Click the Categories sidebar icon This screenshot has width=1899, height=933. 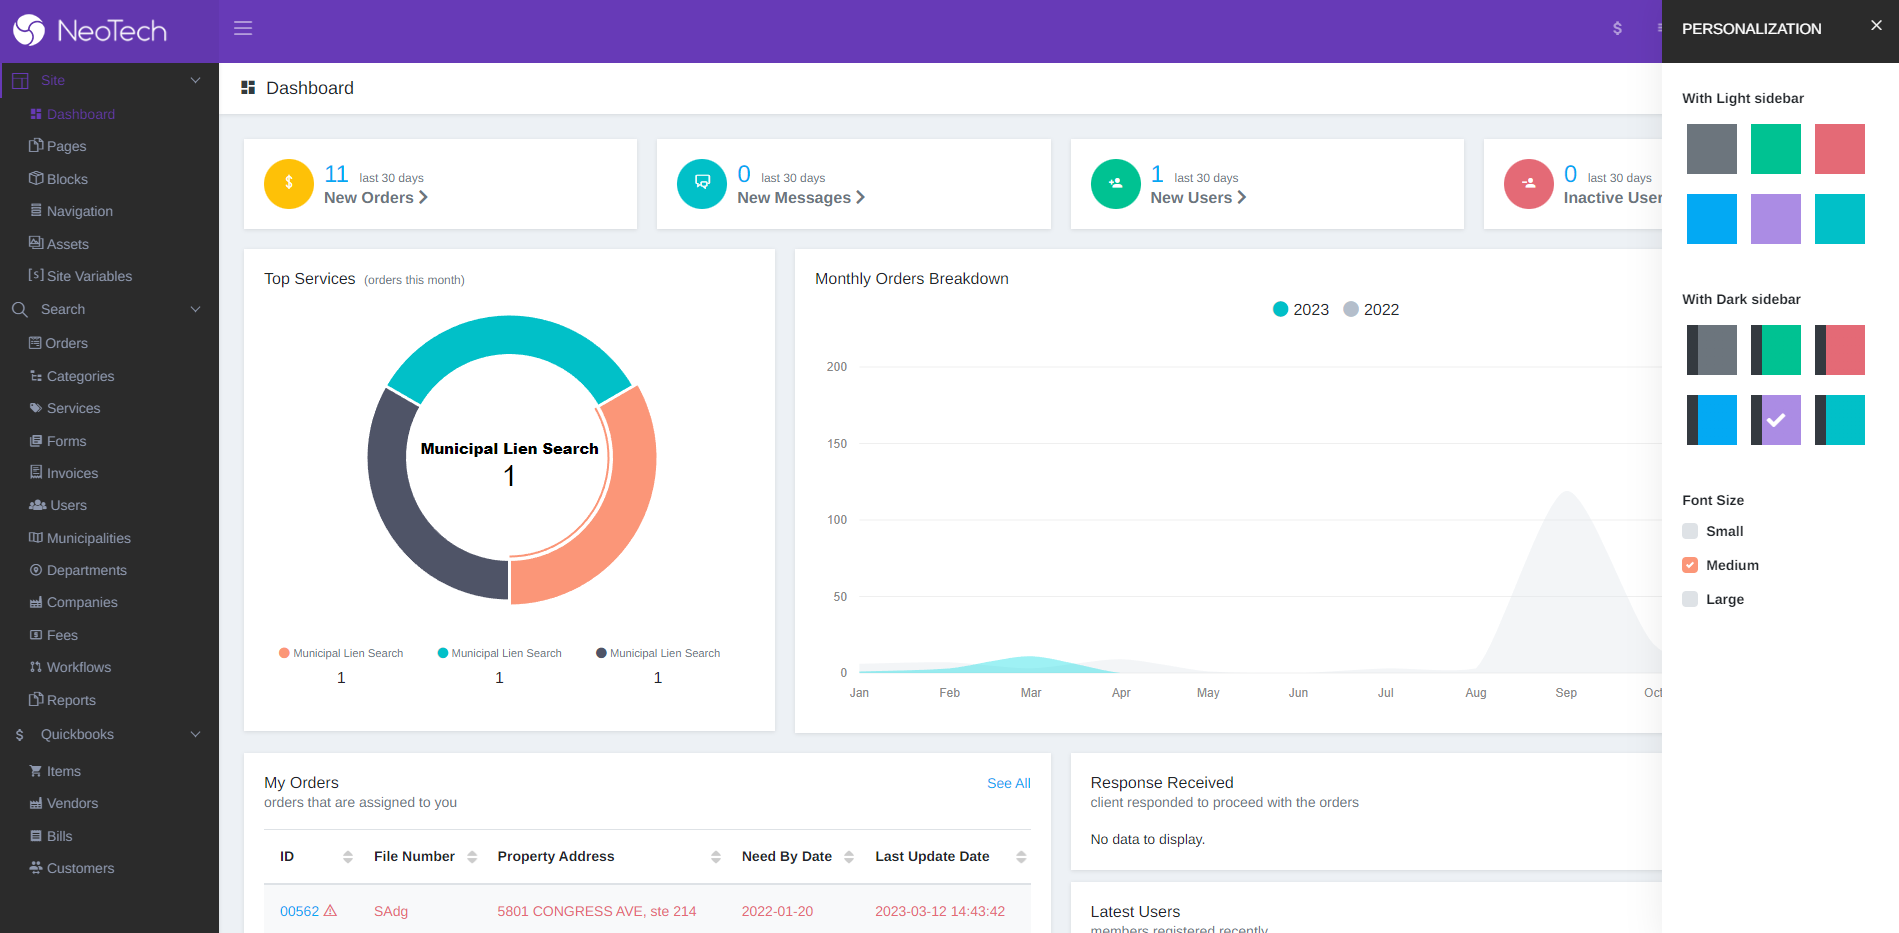click(36, 376)
